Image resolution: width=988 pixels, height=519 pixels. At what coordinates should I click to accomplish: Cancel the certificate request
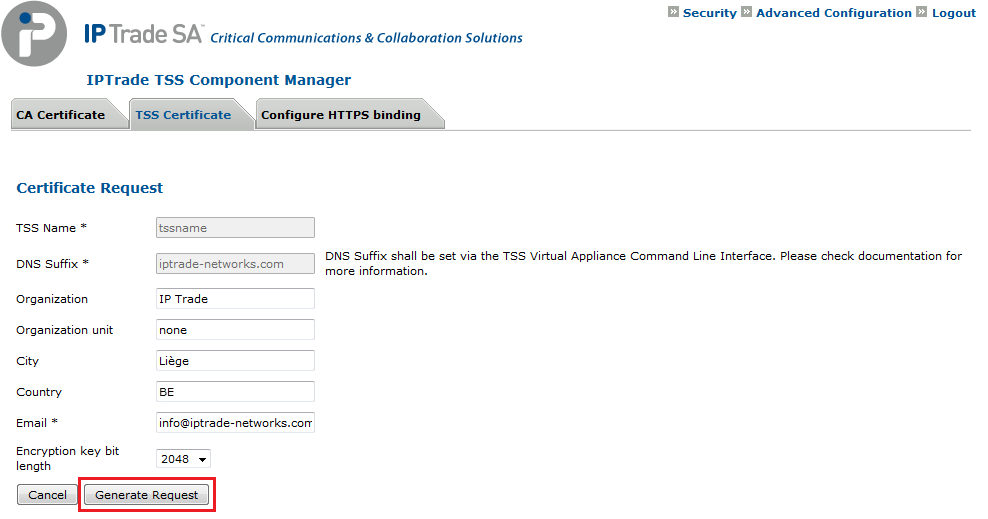47,495
